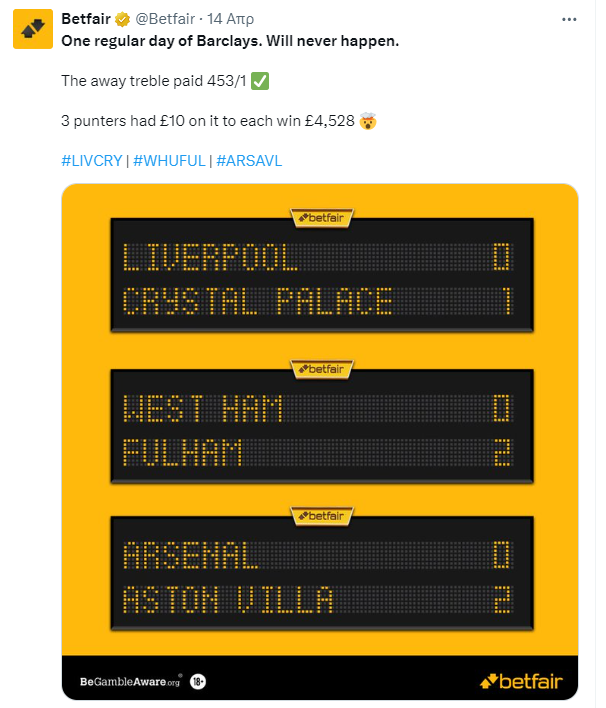Click Betfair badge above the Liverpool scoreboard
The width and height of the screenshot is (606, 708).
(320, 215)
